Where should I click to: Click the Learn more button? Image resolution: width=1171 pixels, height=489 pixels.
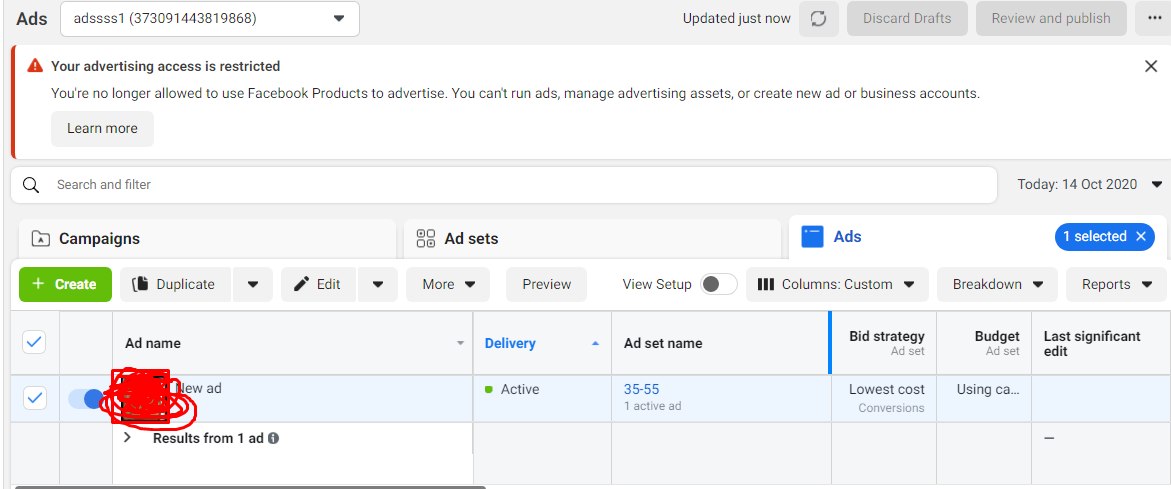point(102,128)
